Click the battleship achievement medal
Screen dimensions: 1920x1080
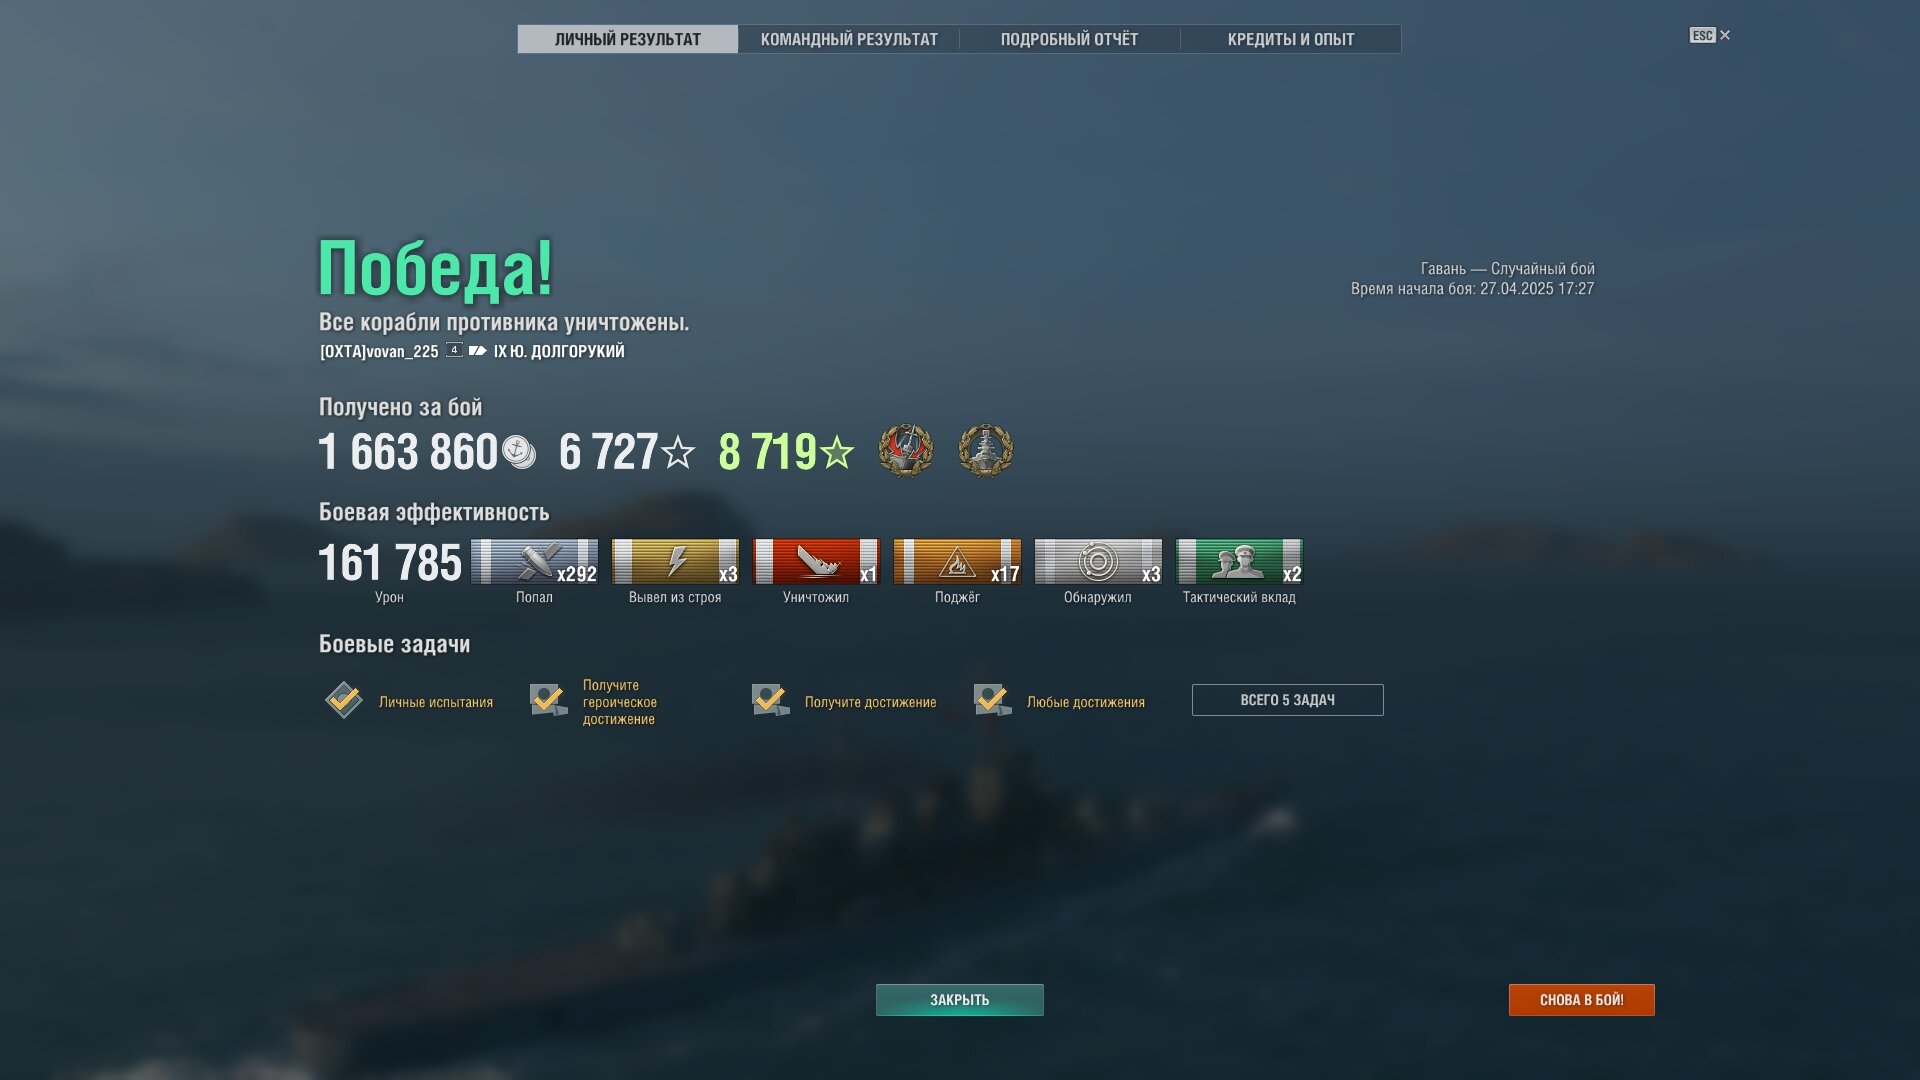tap(985, 450)
